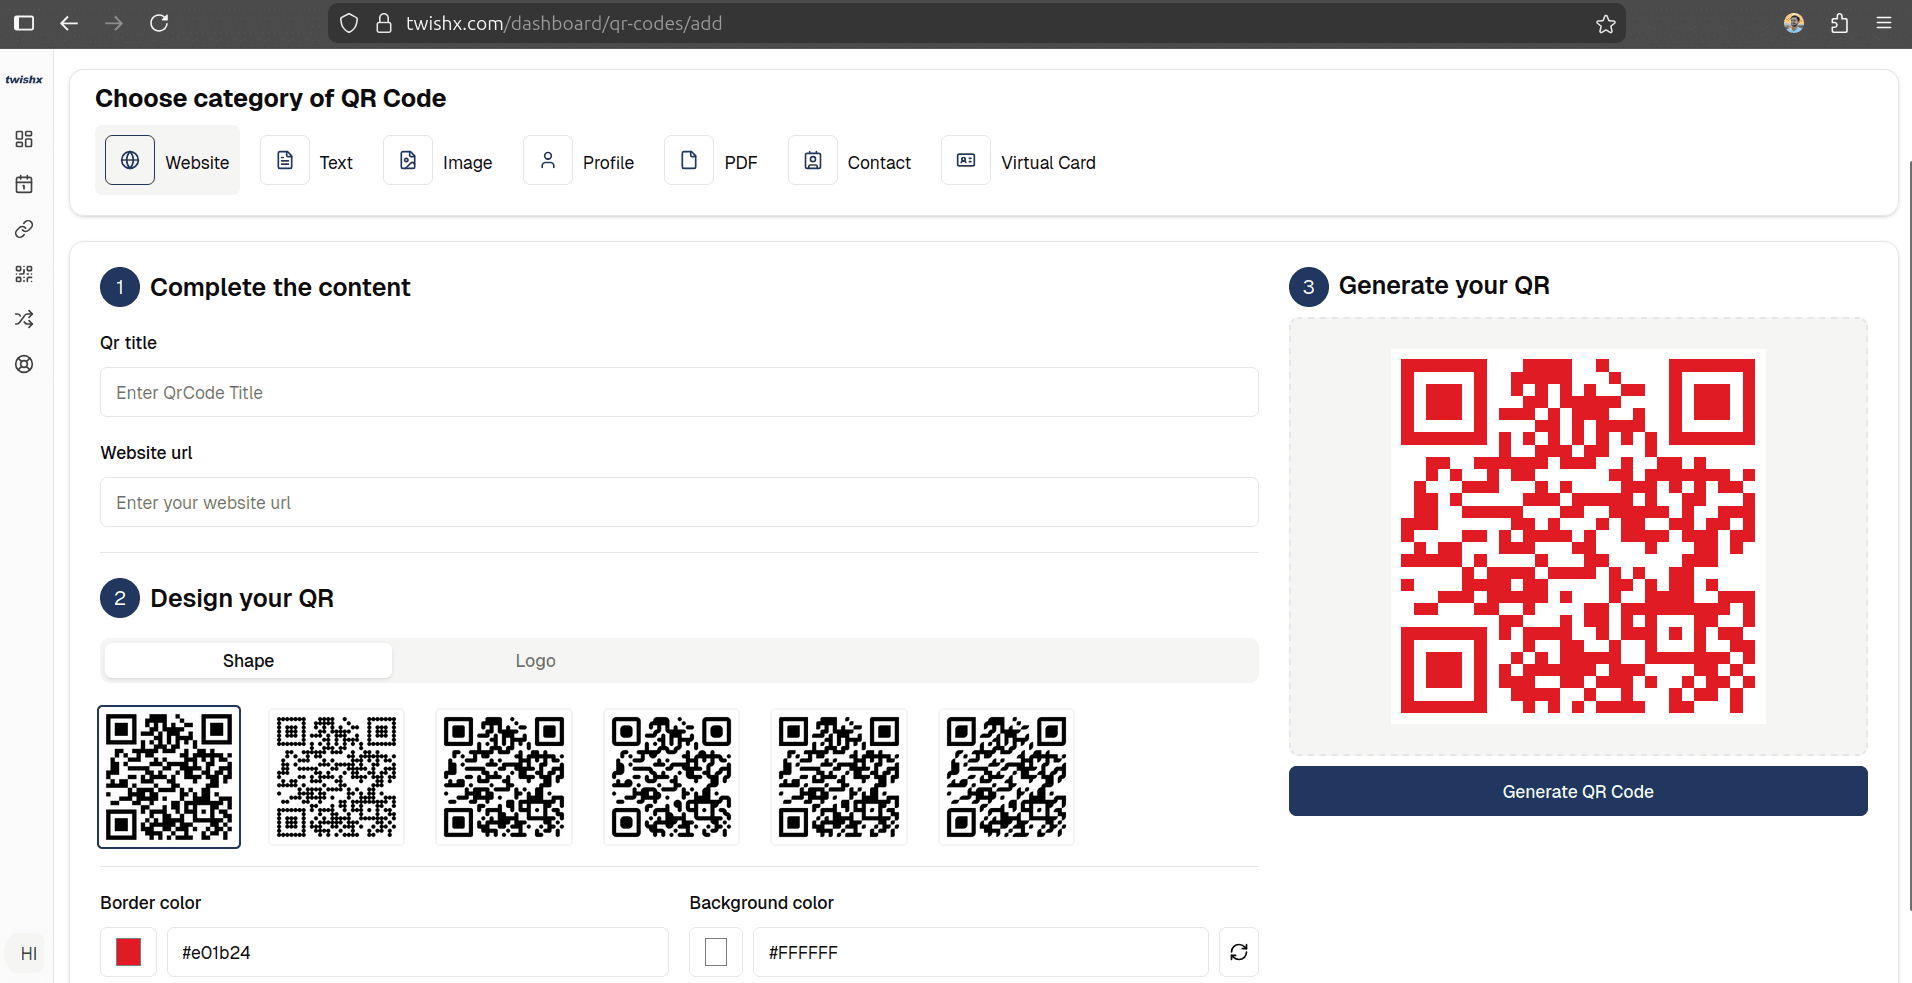Select the sixth QR shape thumbnail
1912x983 pixels.
pyautogui.click(x=1006, y=777)
